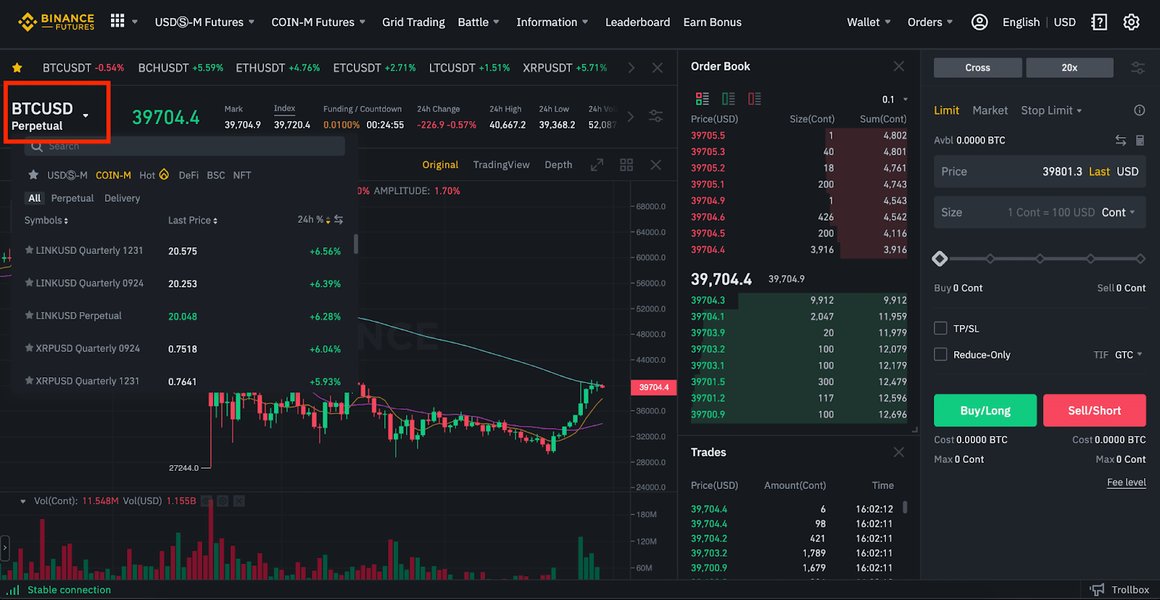Open the GTC time-in-force dropdown
The image size is (1160, 600).
(x=1129, y=355)
